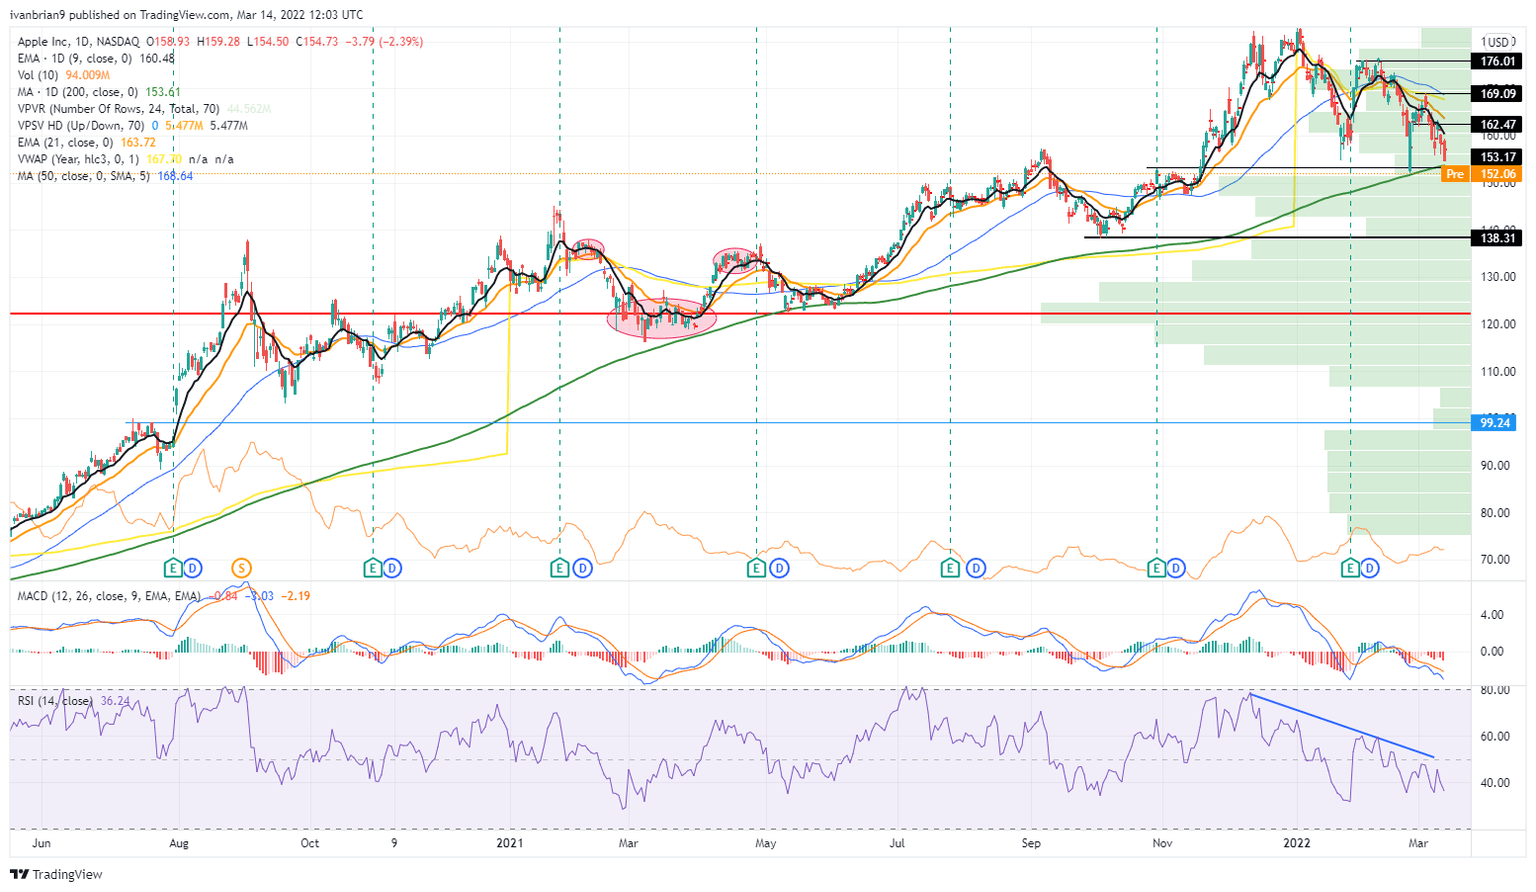Select the large red ellipse near March 2021
1536x892 pixels.
(x=655, y=318)
